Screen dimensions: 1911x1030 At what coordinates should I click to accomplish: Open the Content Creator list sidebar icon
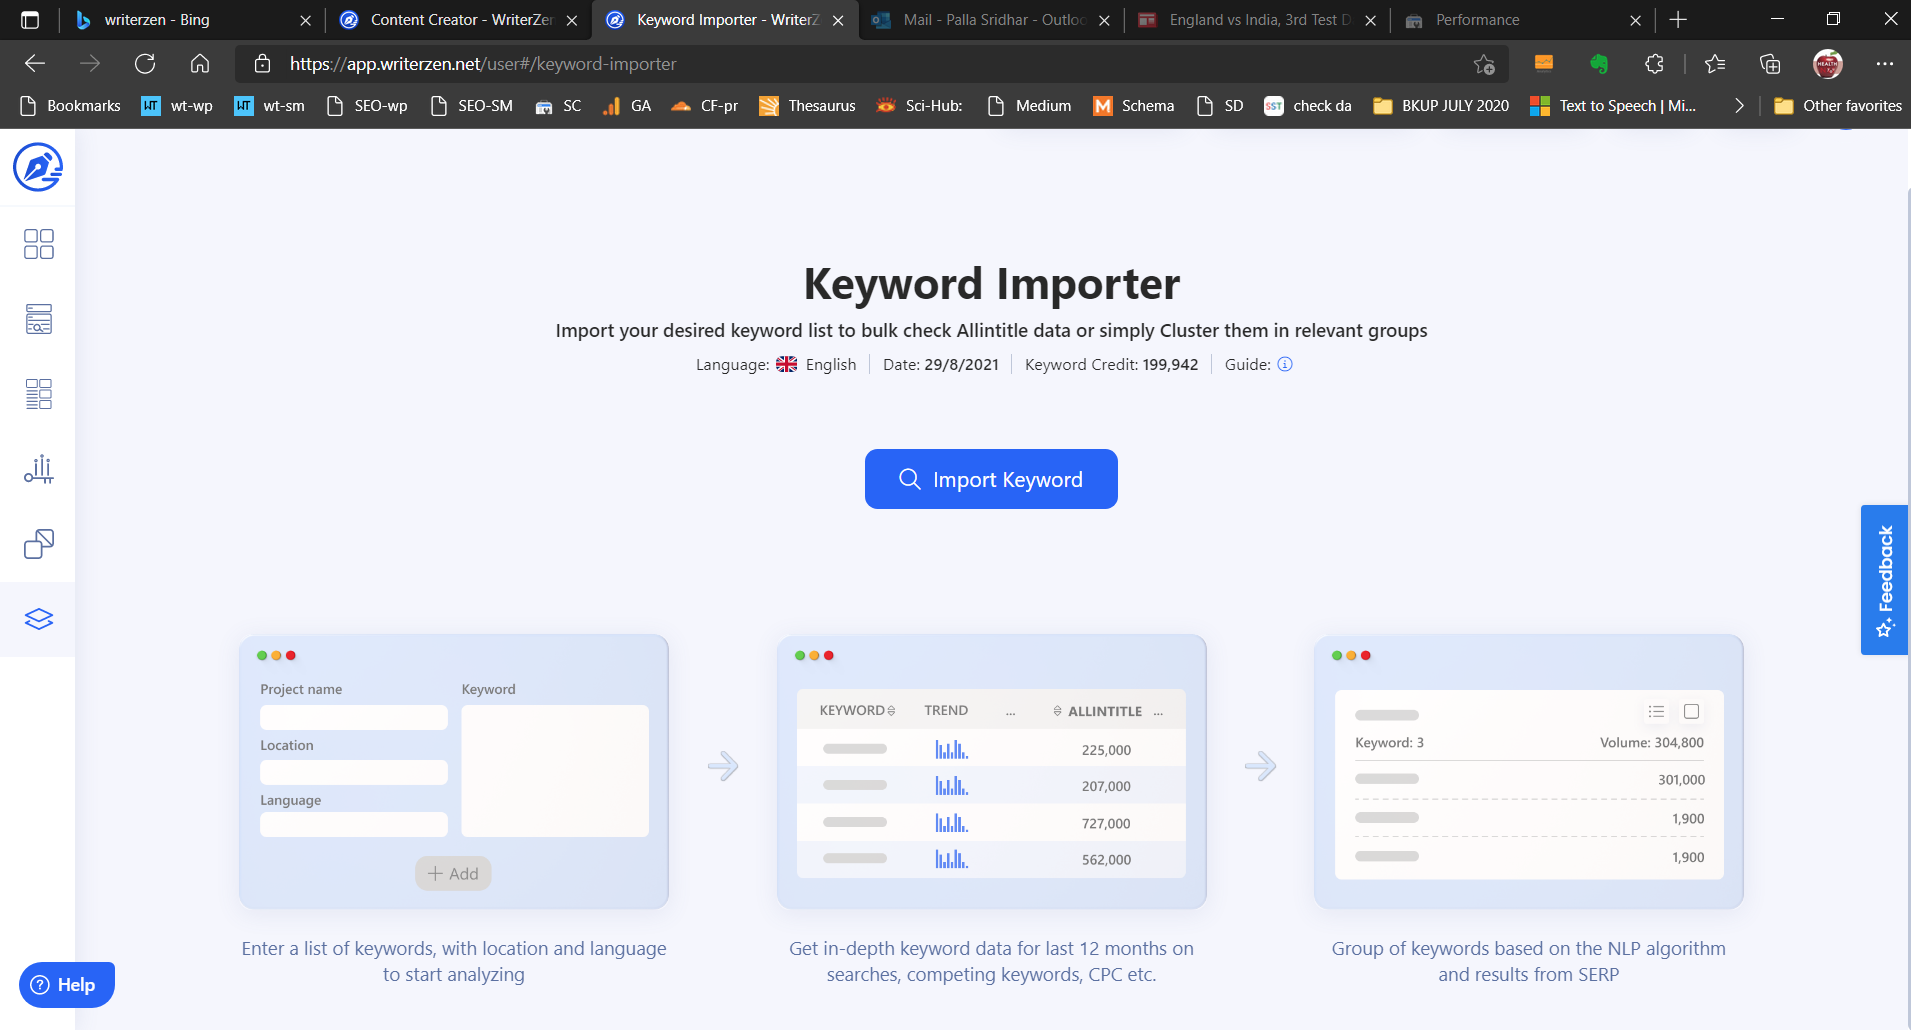(x=38, y=394)
